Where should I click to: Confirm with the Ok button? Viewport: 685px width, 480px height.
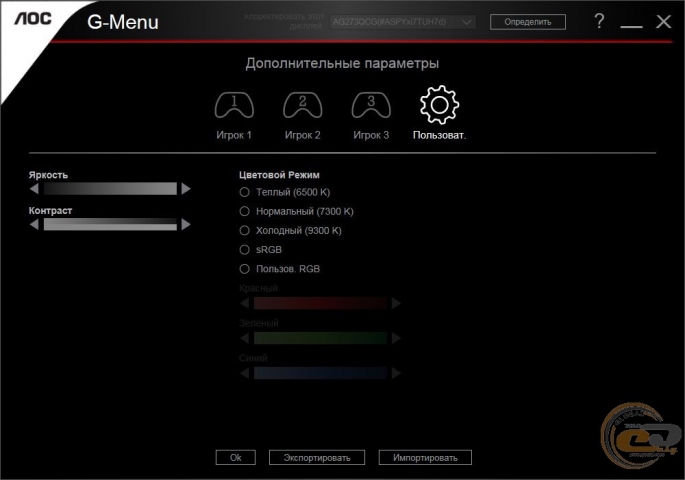pyautogui.click(x=235, y=458)
